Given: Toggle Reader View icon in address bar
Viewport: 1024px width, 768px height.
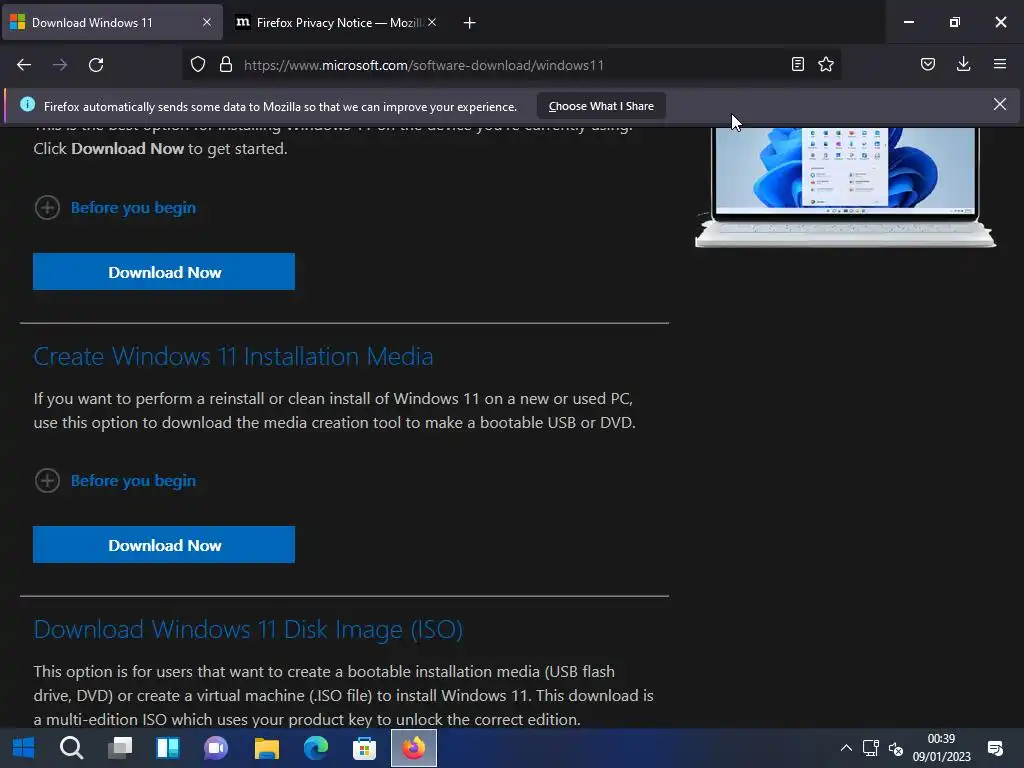Looking at the screenshot, I should tap(797, 64).
